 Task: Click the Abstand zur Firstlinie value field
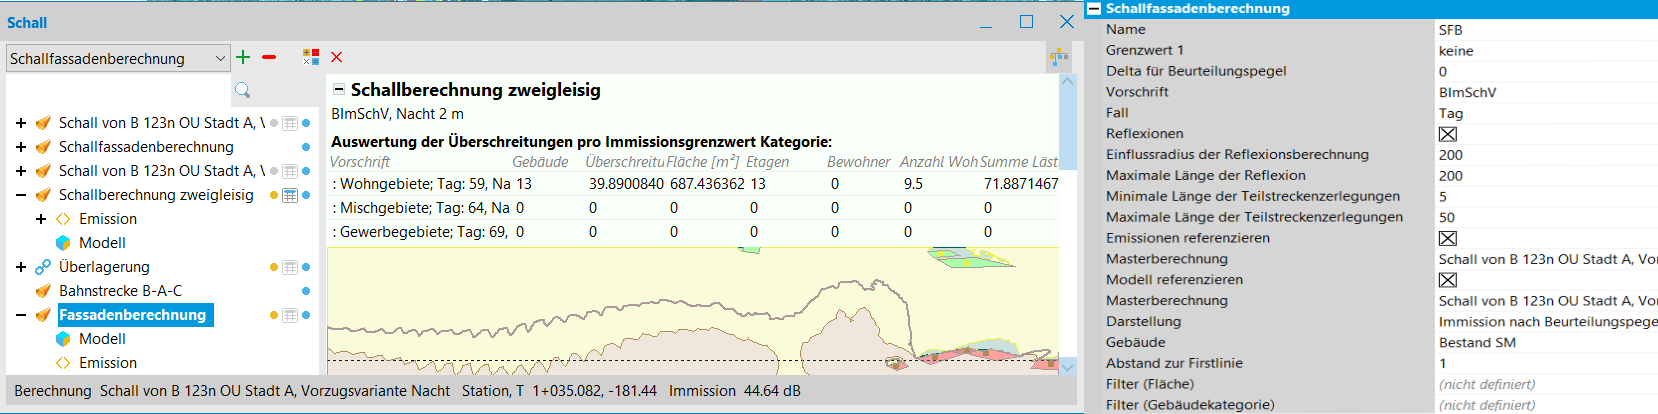click(1540, 363)
